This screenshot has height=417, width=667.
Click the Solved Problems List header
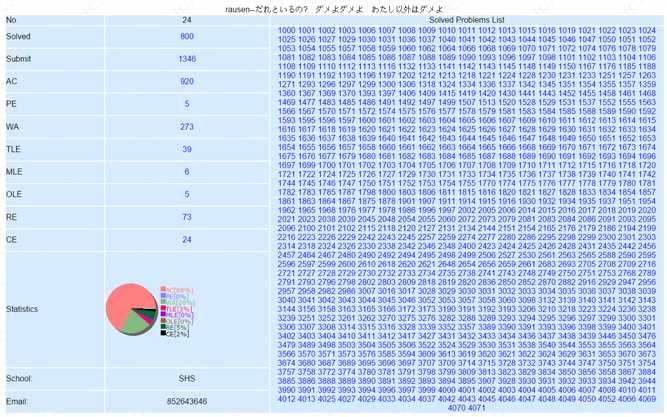pos(467,20)
